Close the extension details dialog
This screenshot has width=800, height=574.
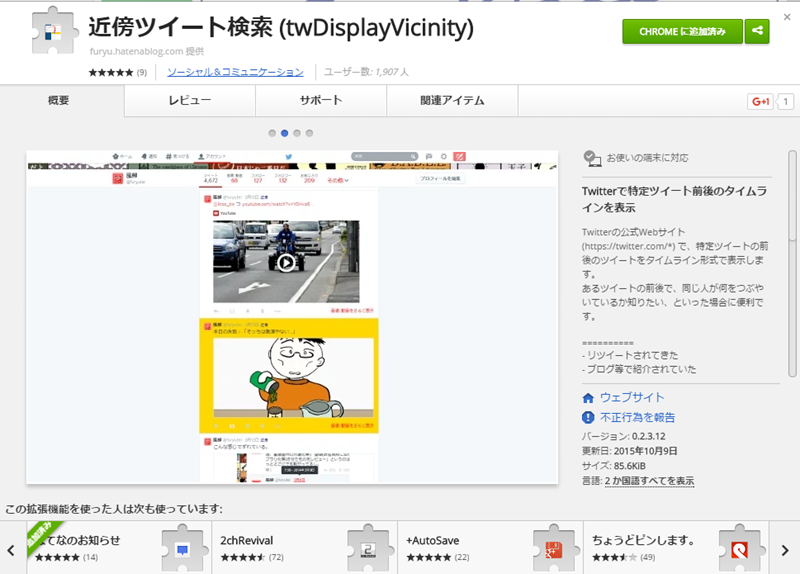tap(787, 17)
